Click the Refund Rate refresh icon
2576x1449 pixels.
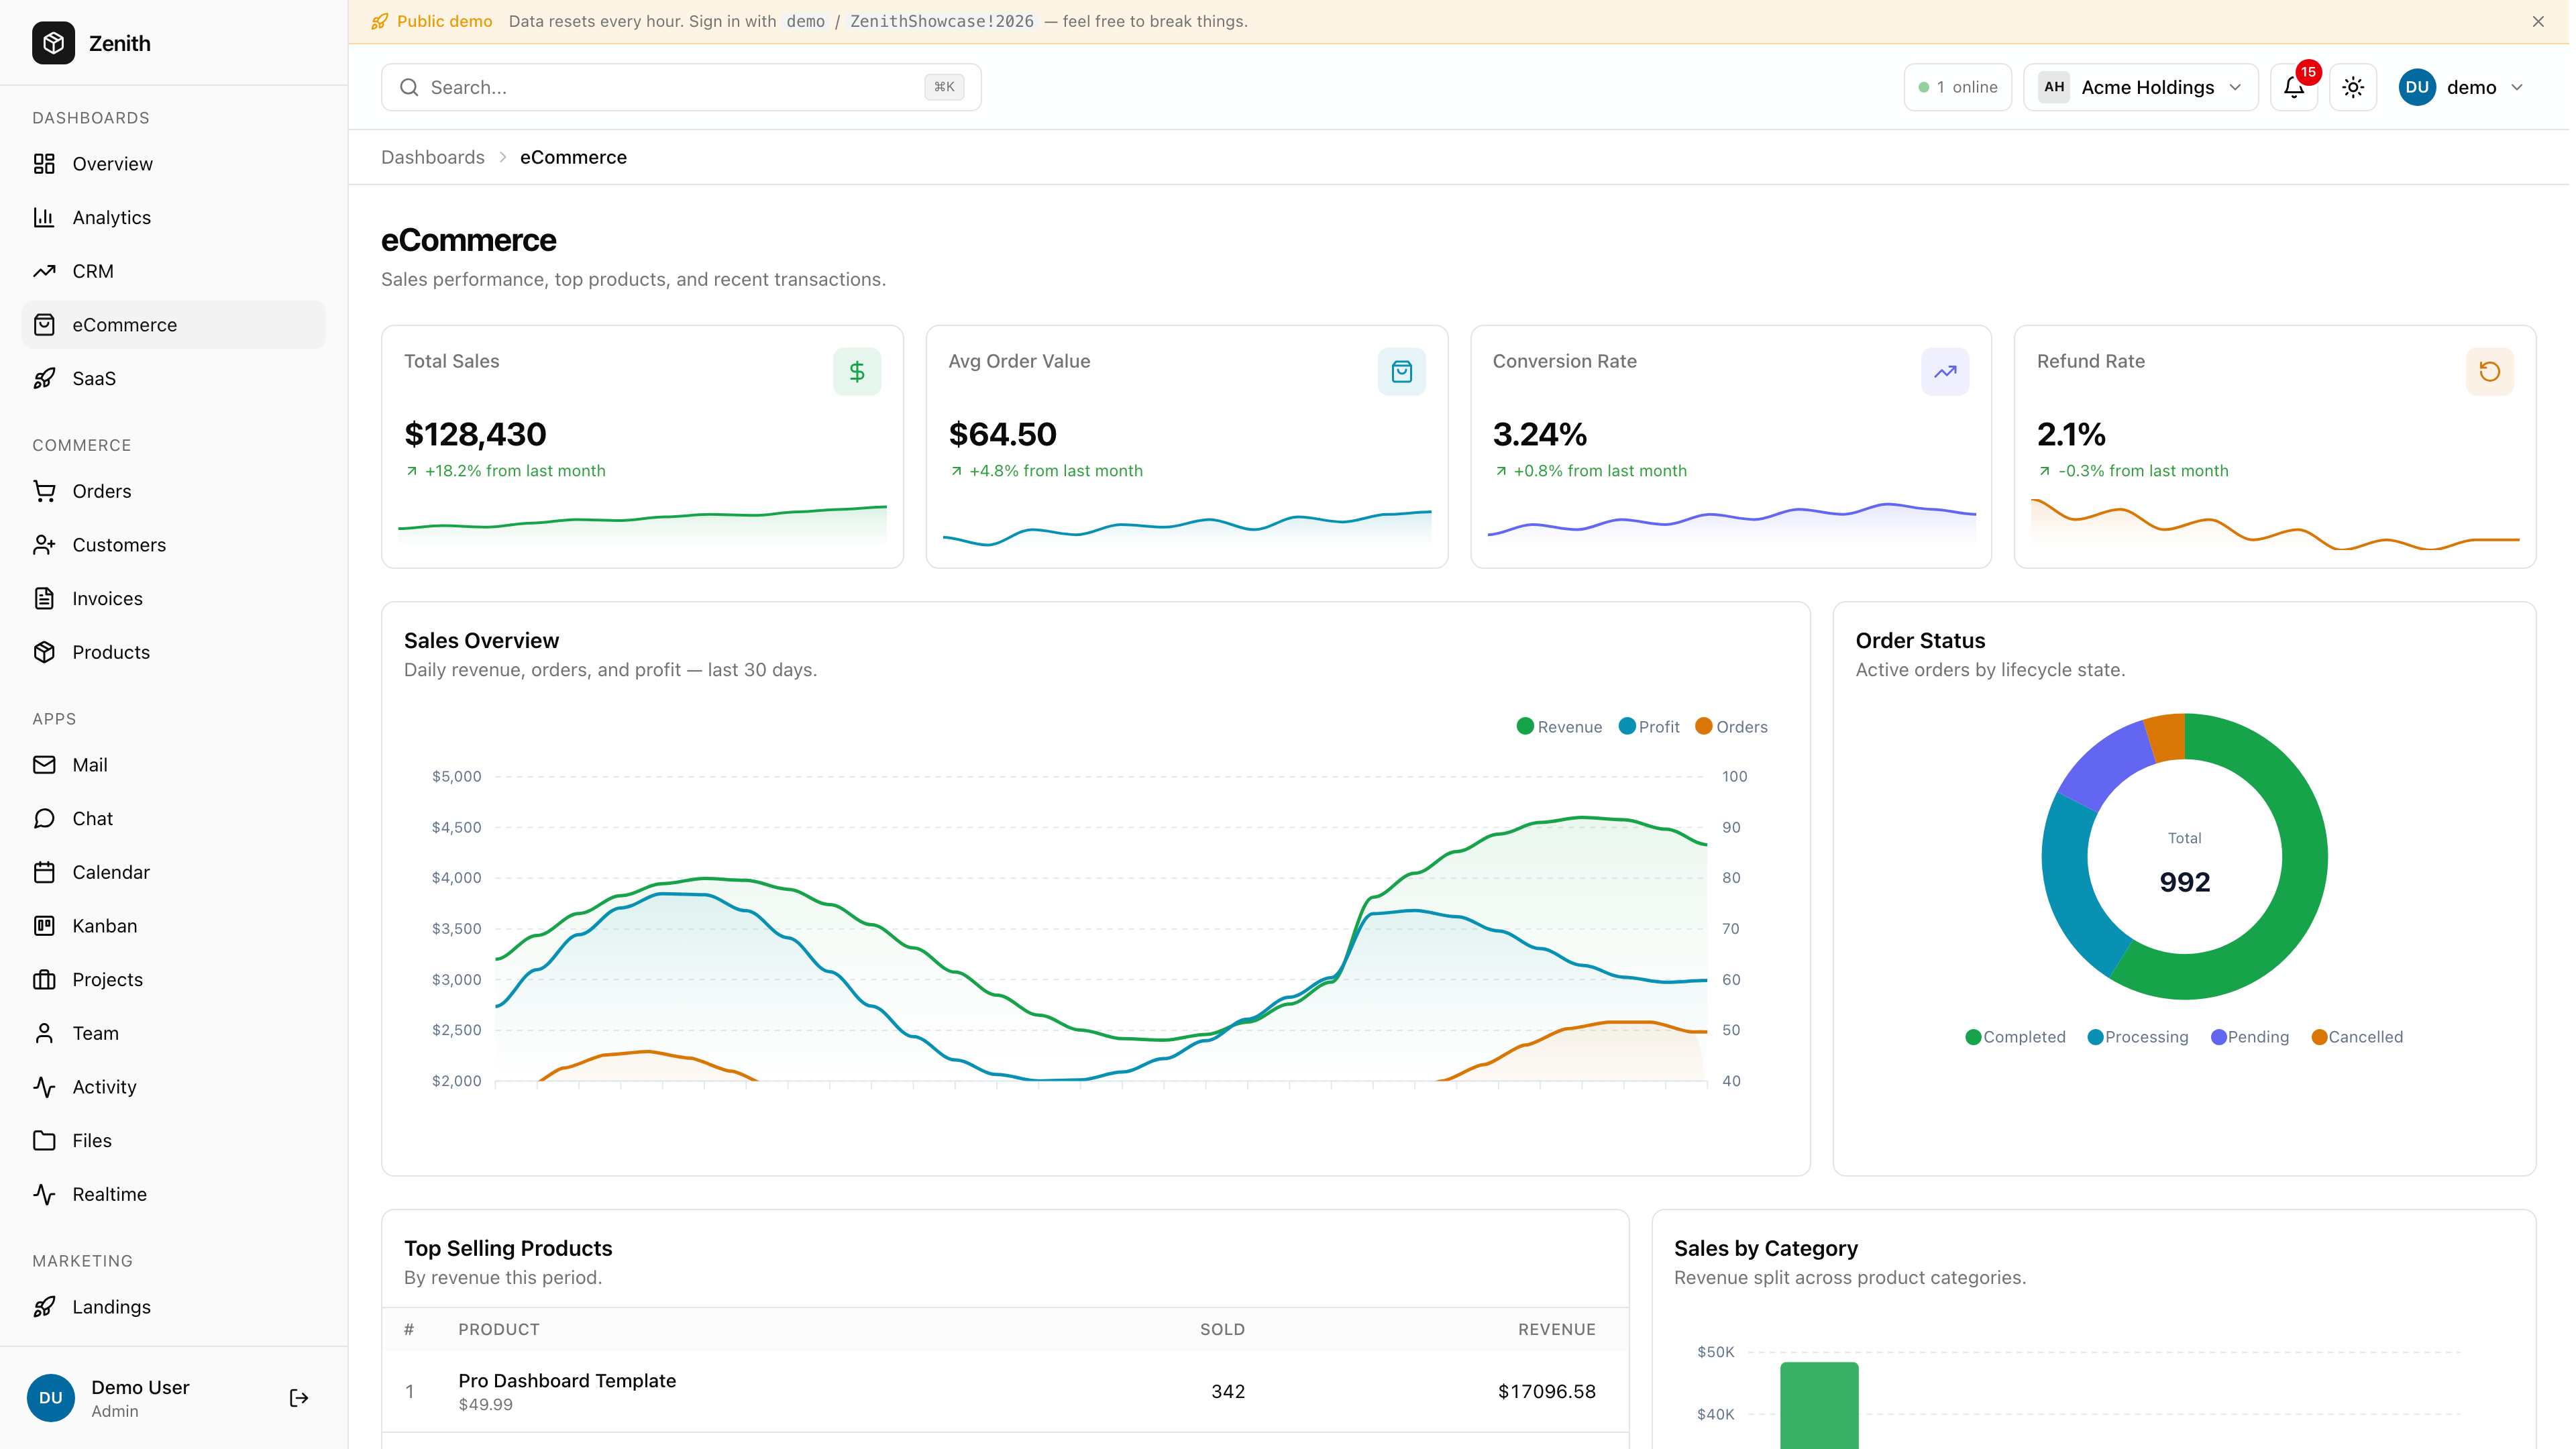coord(2491,372)
